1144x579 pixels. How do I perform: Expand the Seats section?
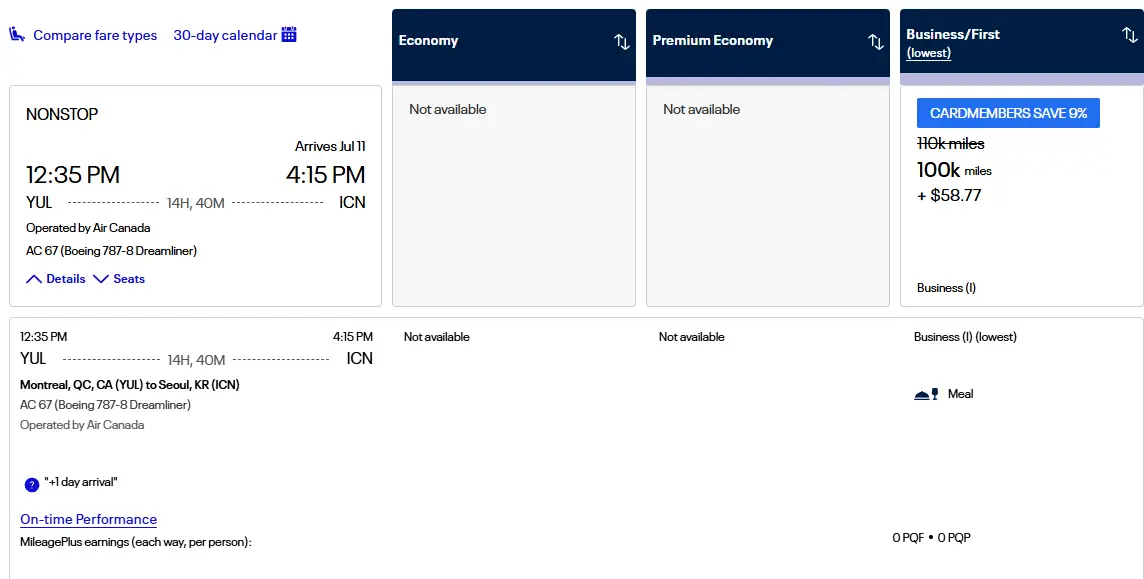pos(119,279)
